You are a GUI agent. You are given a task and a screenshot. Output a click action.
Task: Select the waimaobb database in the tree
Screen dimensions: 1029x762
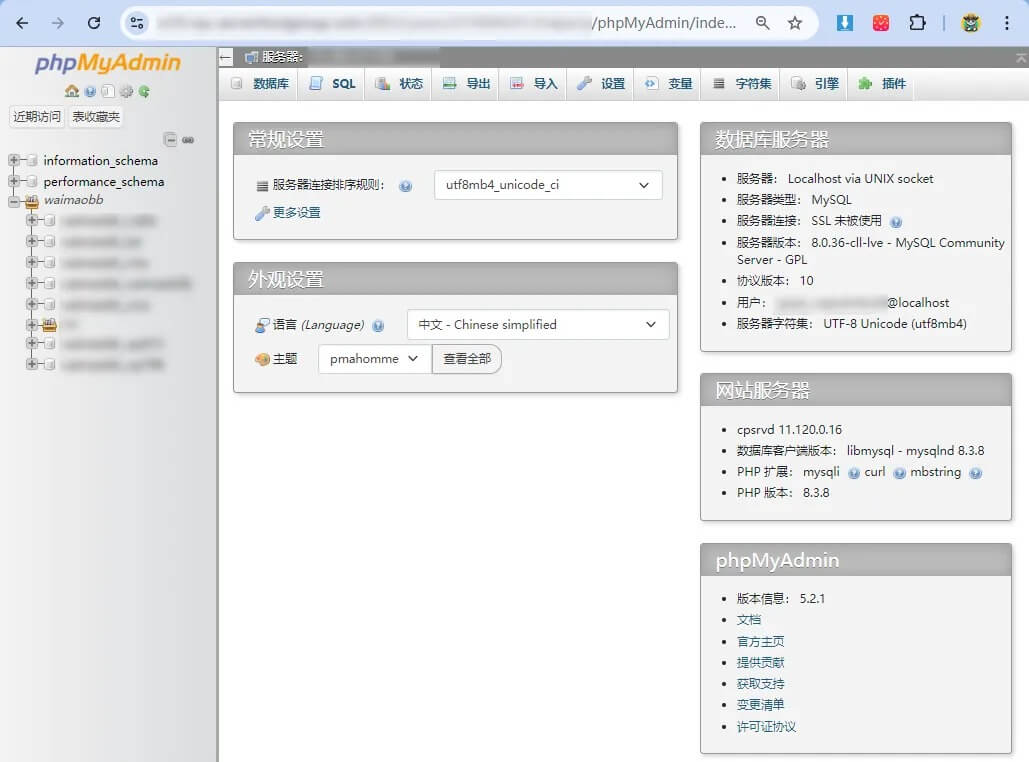click(x=73, y=199)
